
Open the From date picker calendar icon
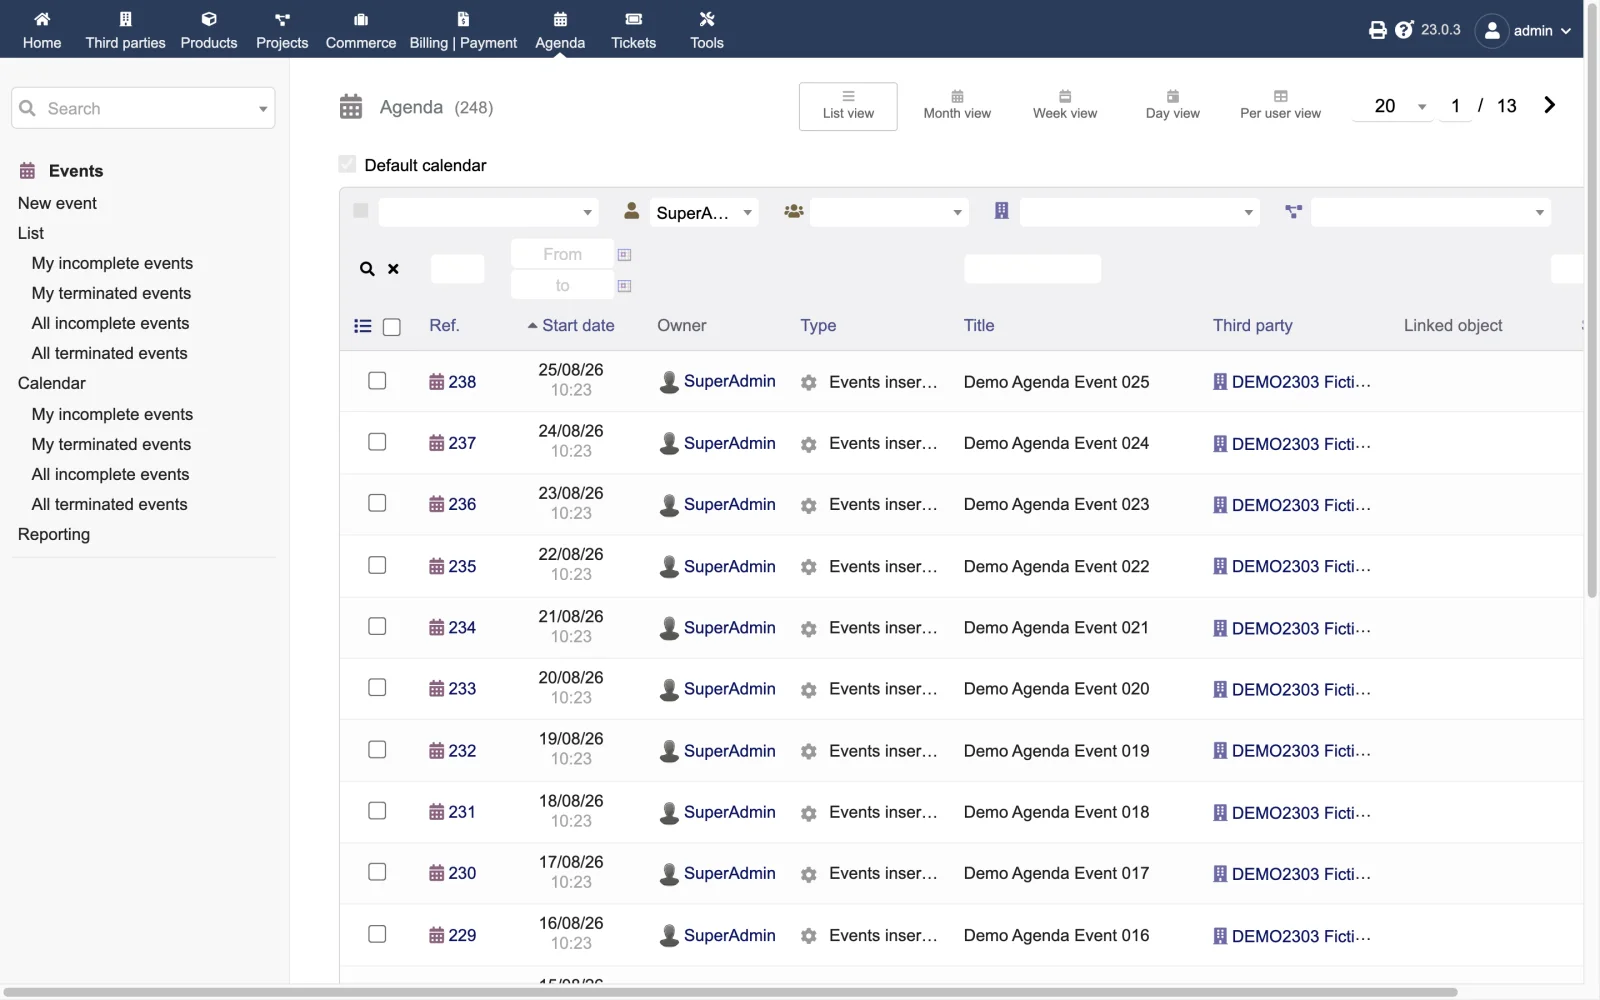[624, 255]
